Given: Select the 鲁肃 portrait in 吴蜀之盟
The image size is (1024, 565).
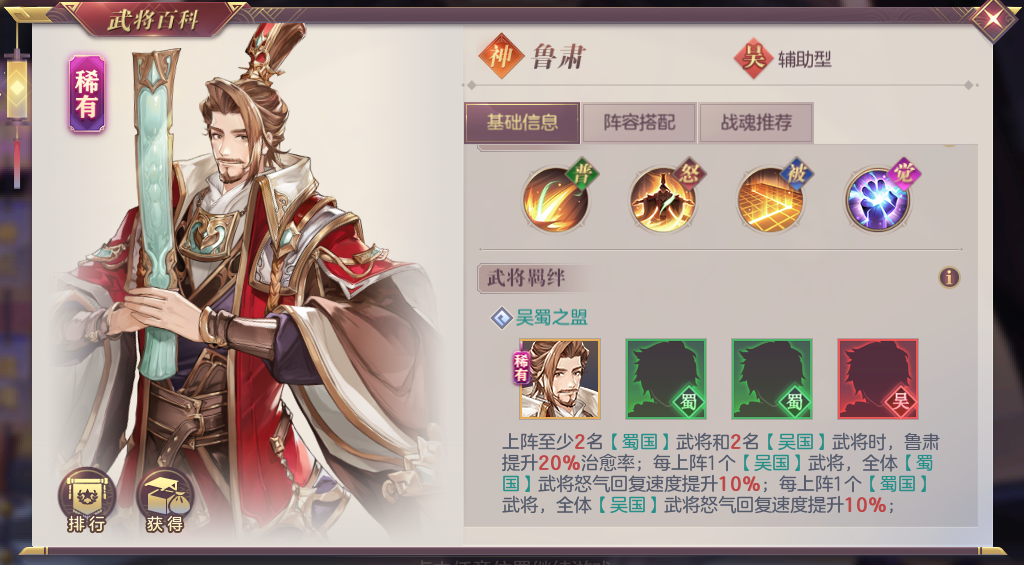Looking at the screenshot, I should tap(560, 379).
